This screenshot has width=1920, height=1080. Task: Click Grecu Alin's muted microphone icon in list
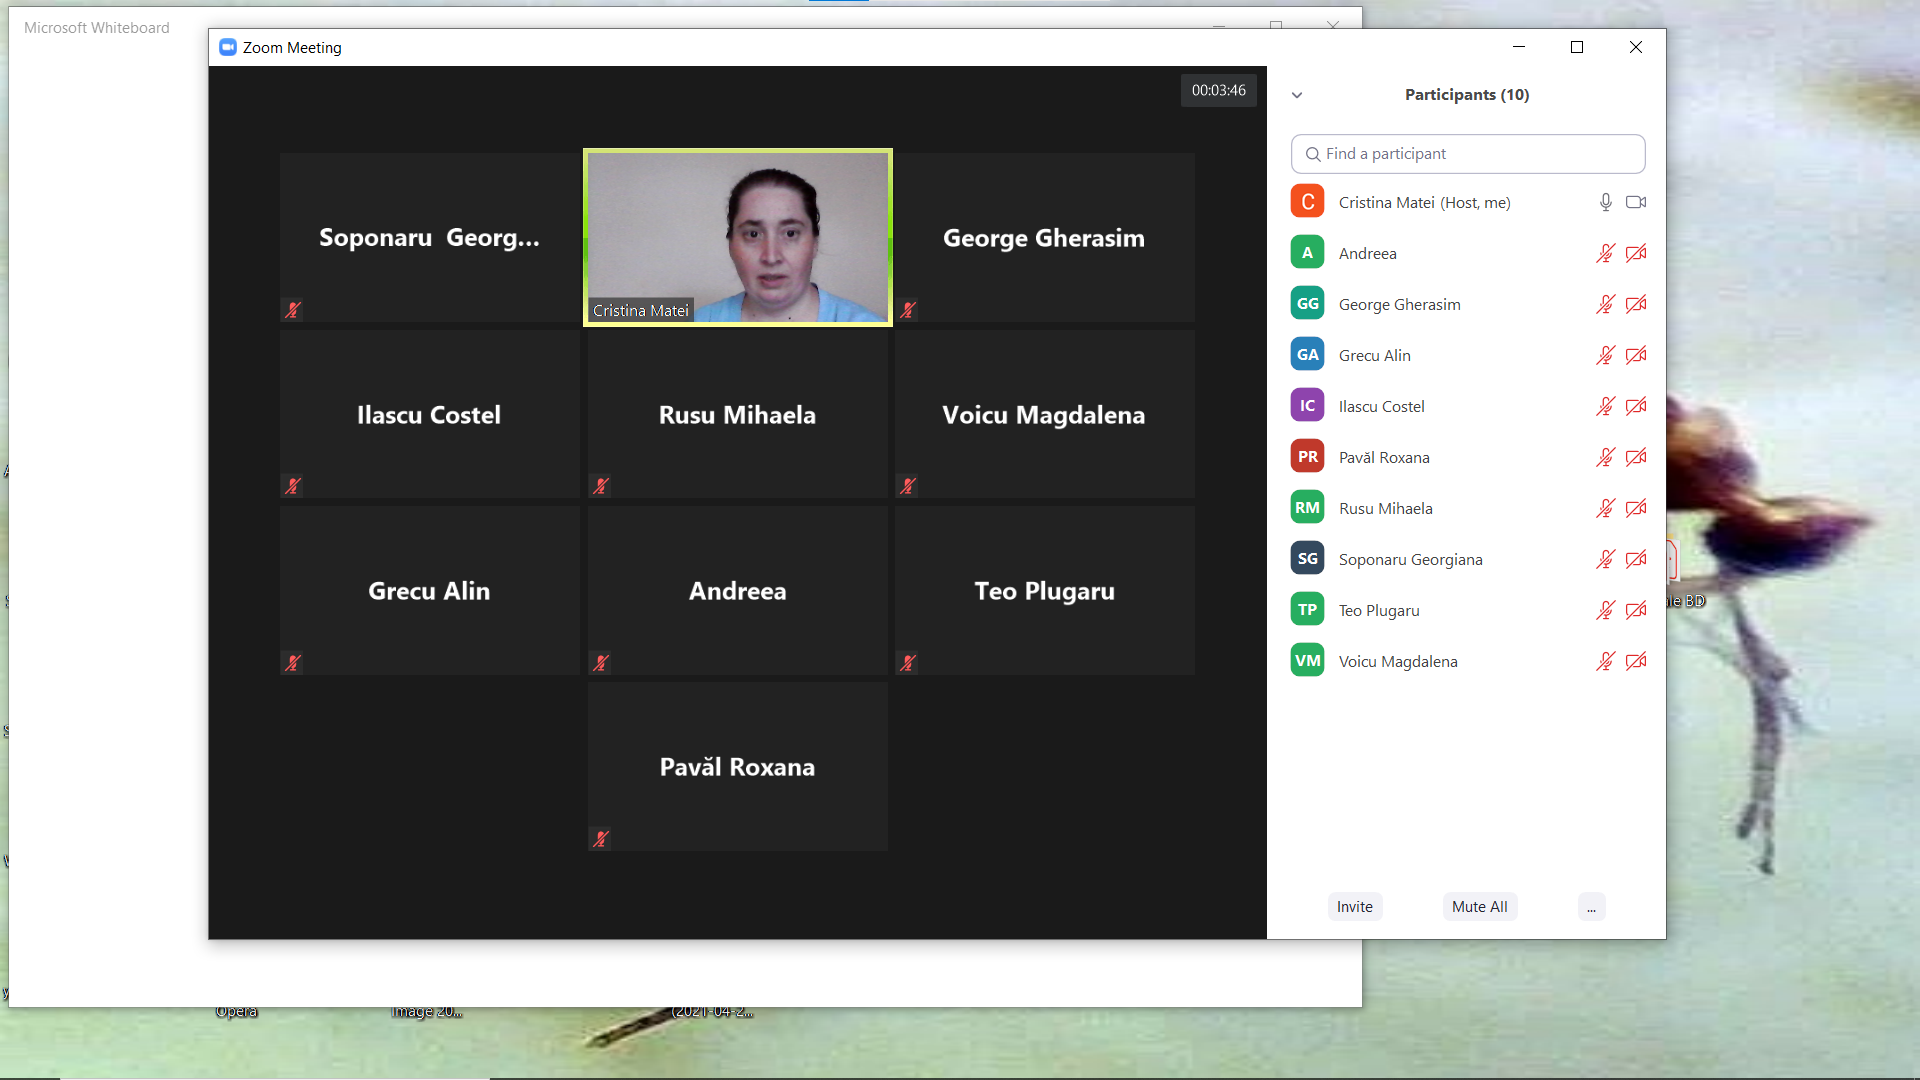(x=1605, y=355)
